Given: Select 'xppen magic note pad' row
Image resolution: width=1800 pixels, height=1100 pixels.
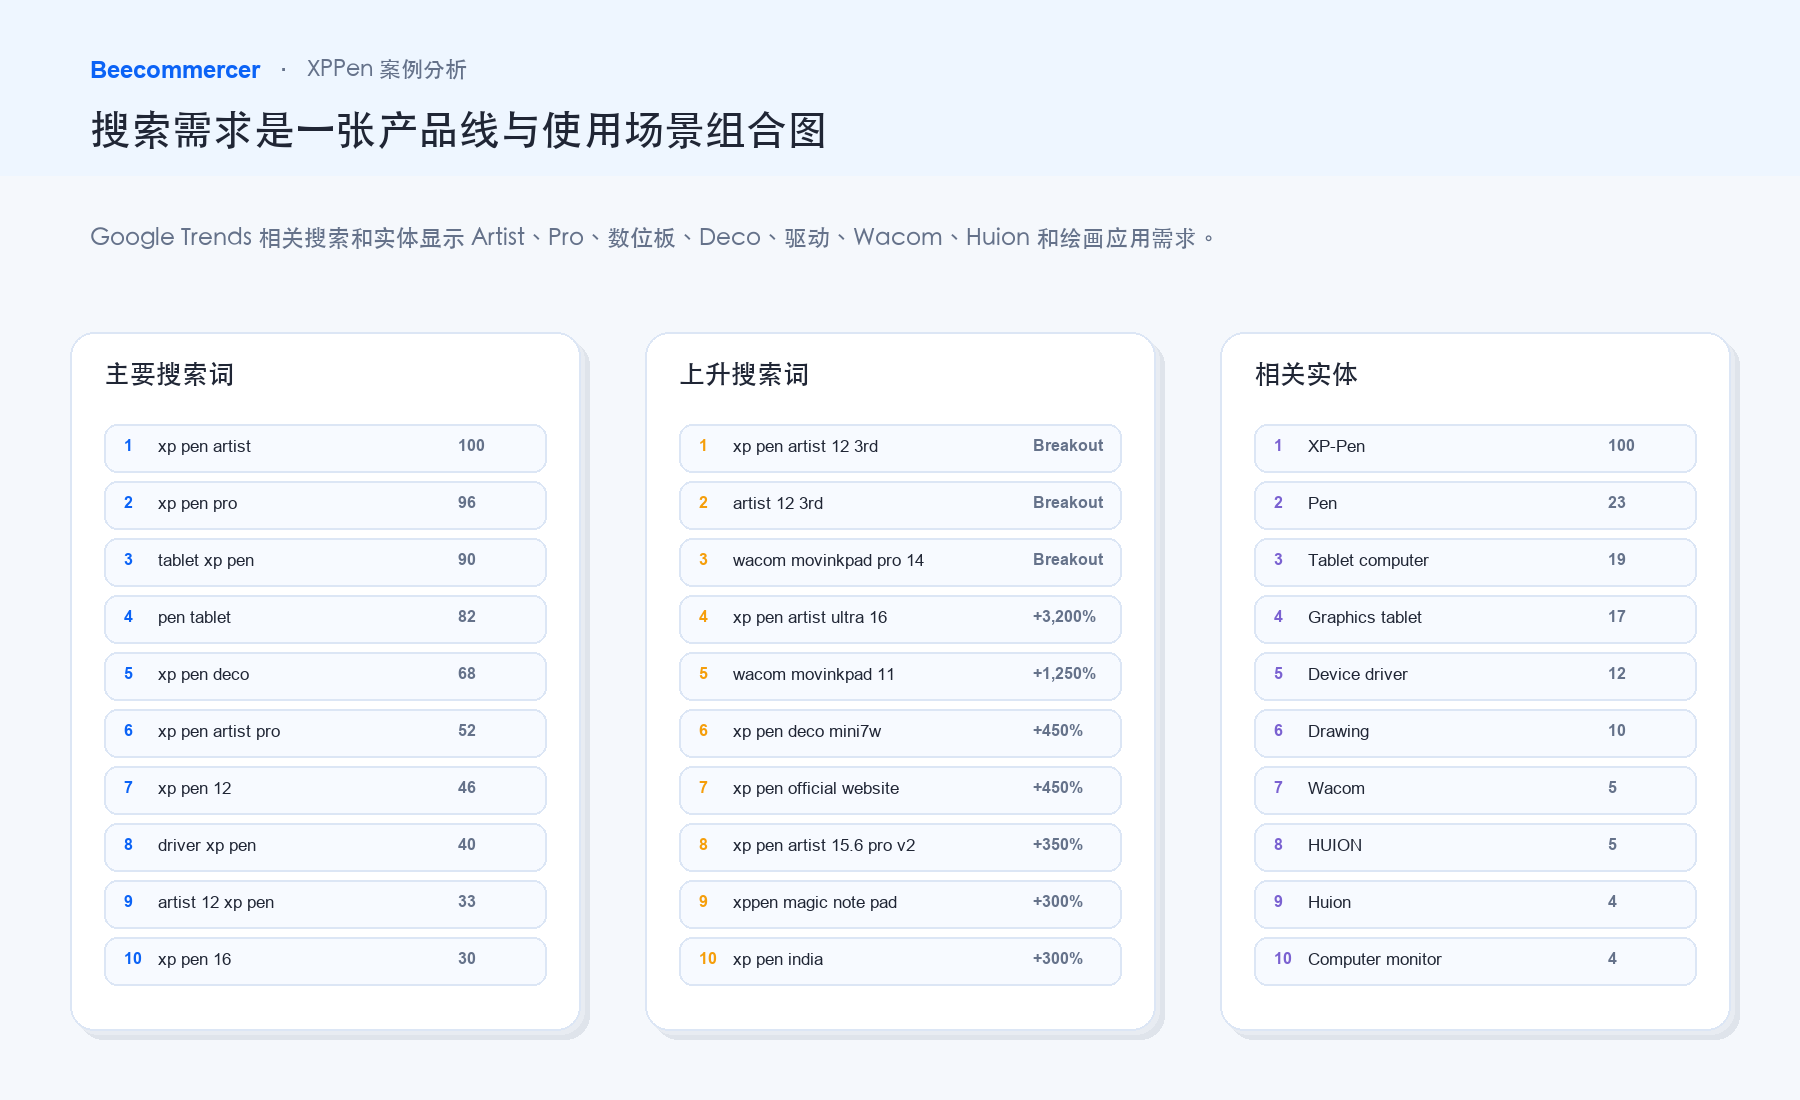Looking at the screenshot, I should pyautogui.click(x=900, y=904).
